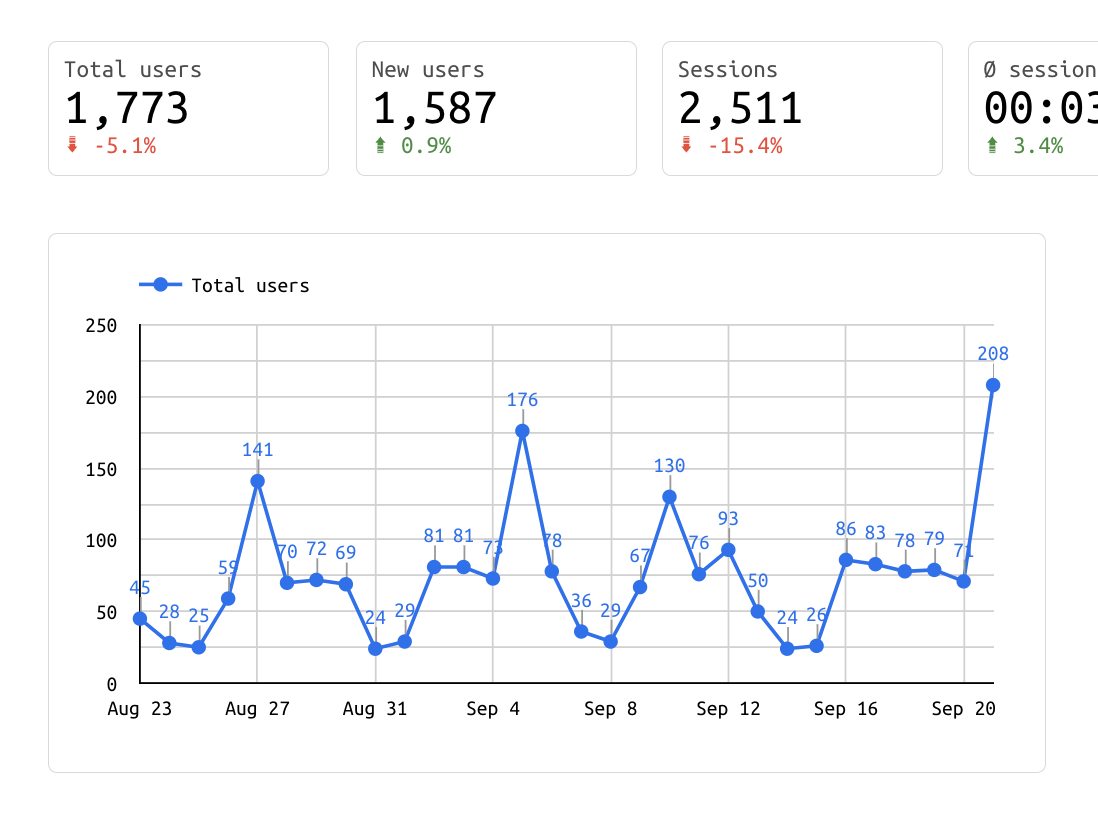This screenshot has height=820, width=1098.
Task: Click green up arrow showing 3.4%
Action: 991,146
